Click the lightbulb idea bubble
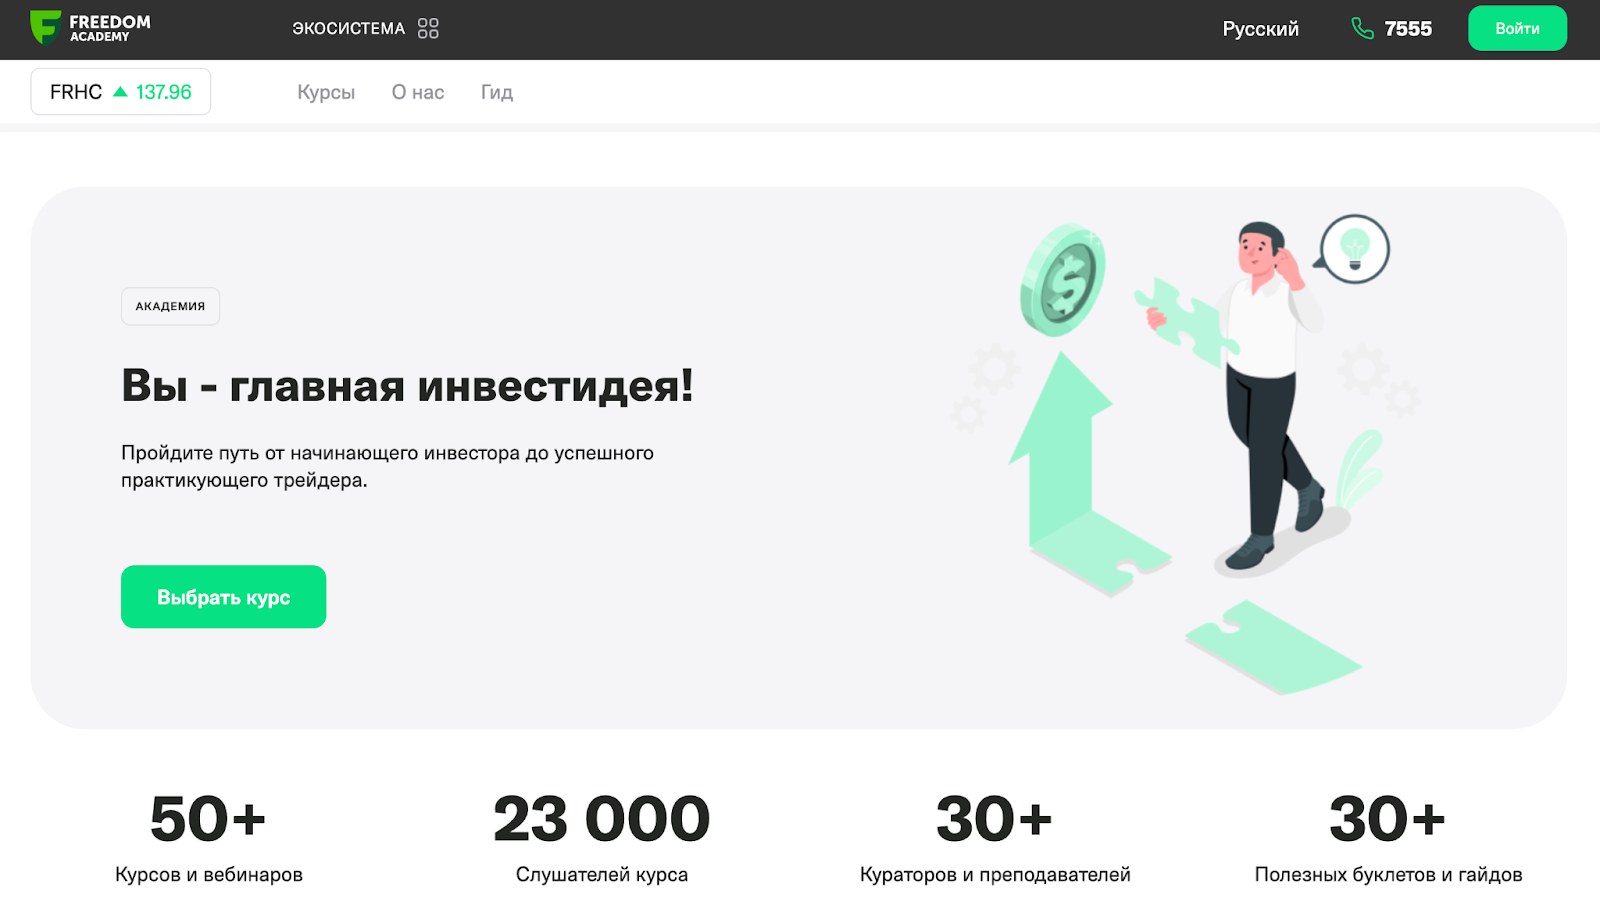The image size is (1600, 902). click(x=1352, y=249)
